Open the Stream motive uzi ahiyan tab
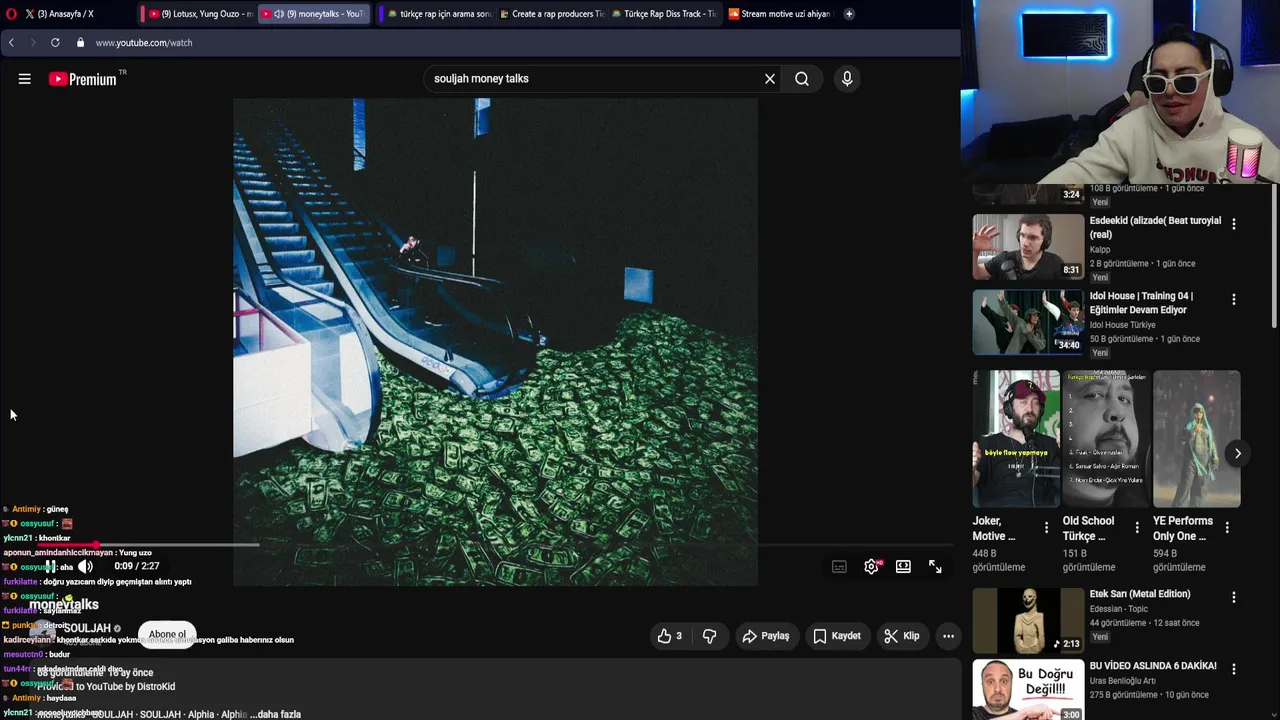 coord(779,14)
